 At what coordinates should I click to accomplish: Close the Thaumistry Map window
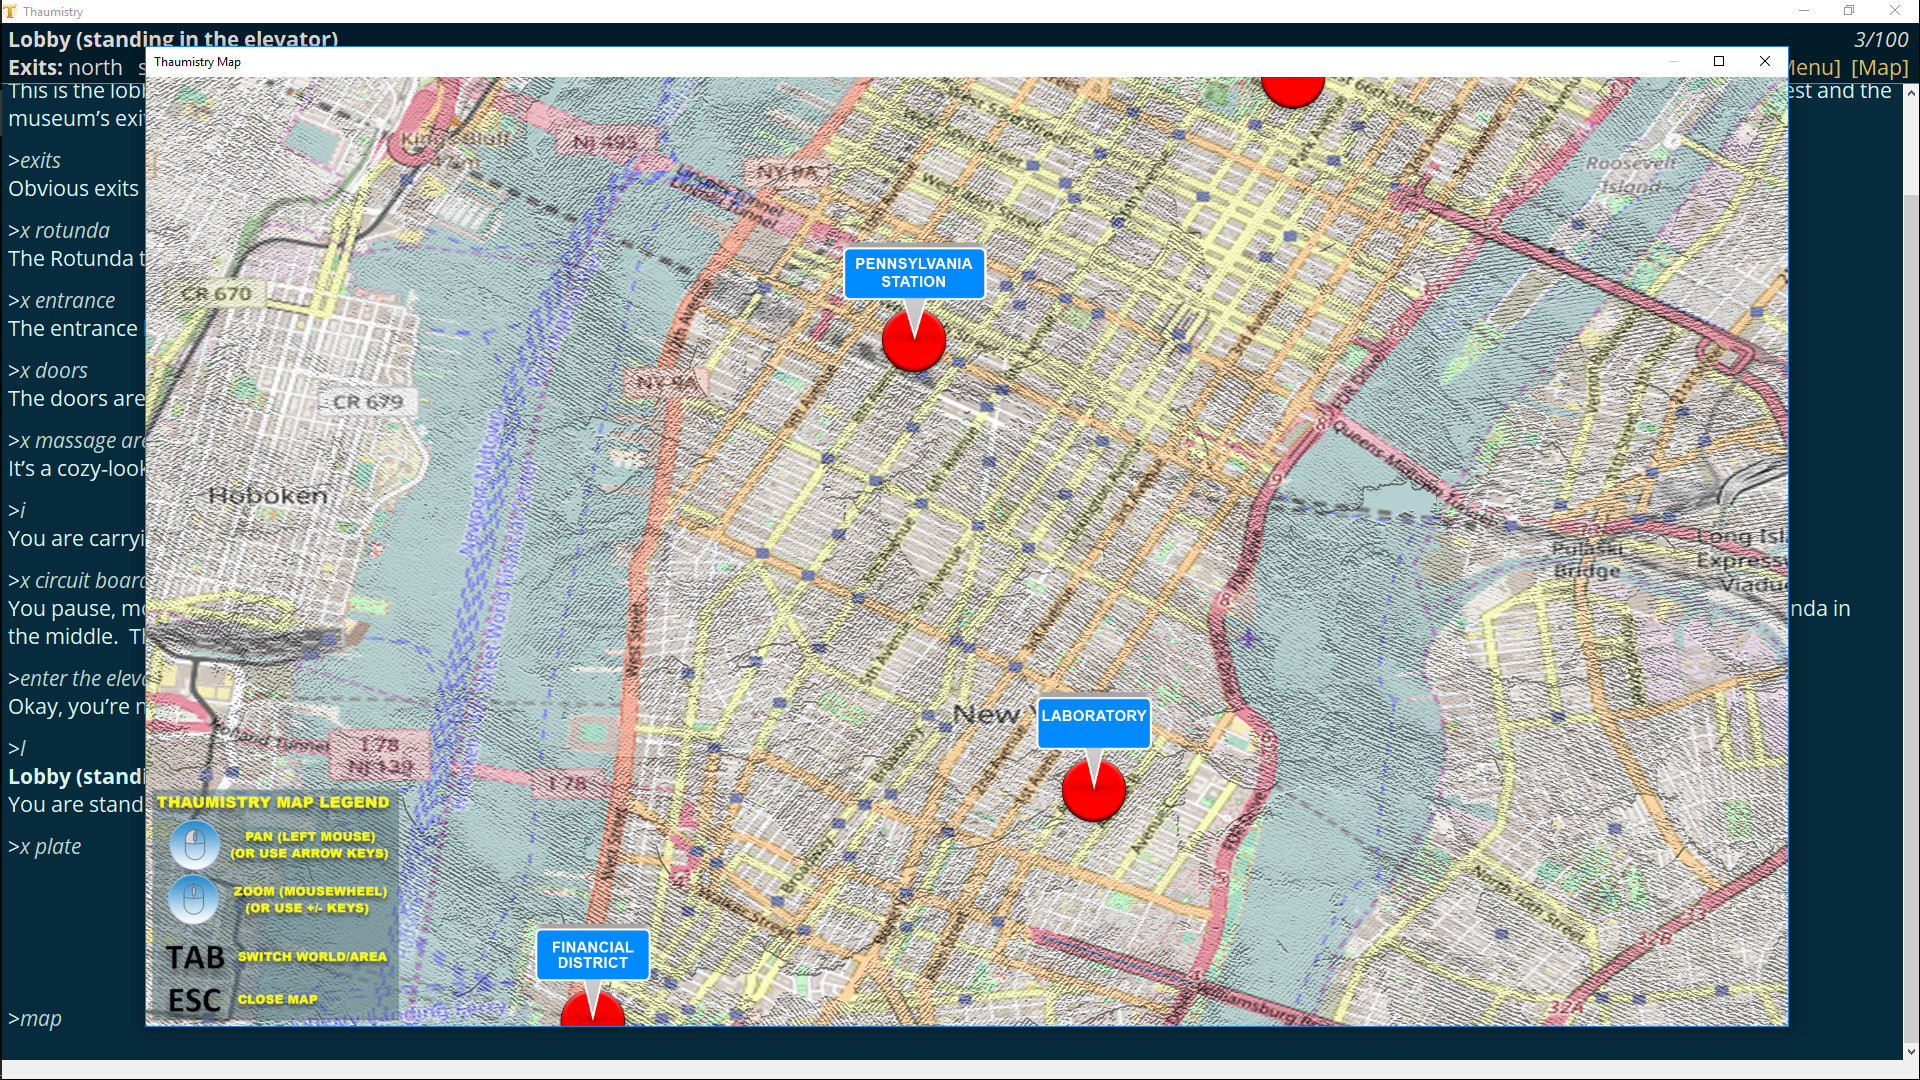[x=1765, y=61]
